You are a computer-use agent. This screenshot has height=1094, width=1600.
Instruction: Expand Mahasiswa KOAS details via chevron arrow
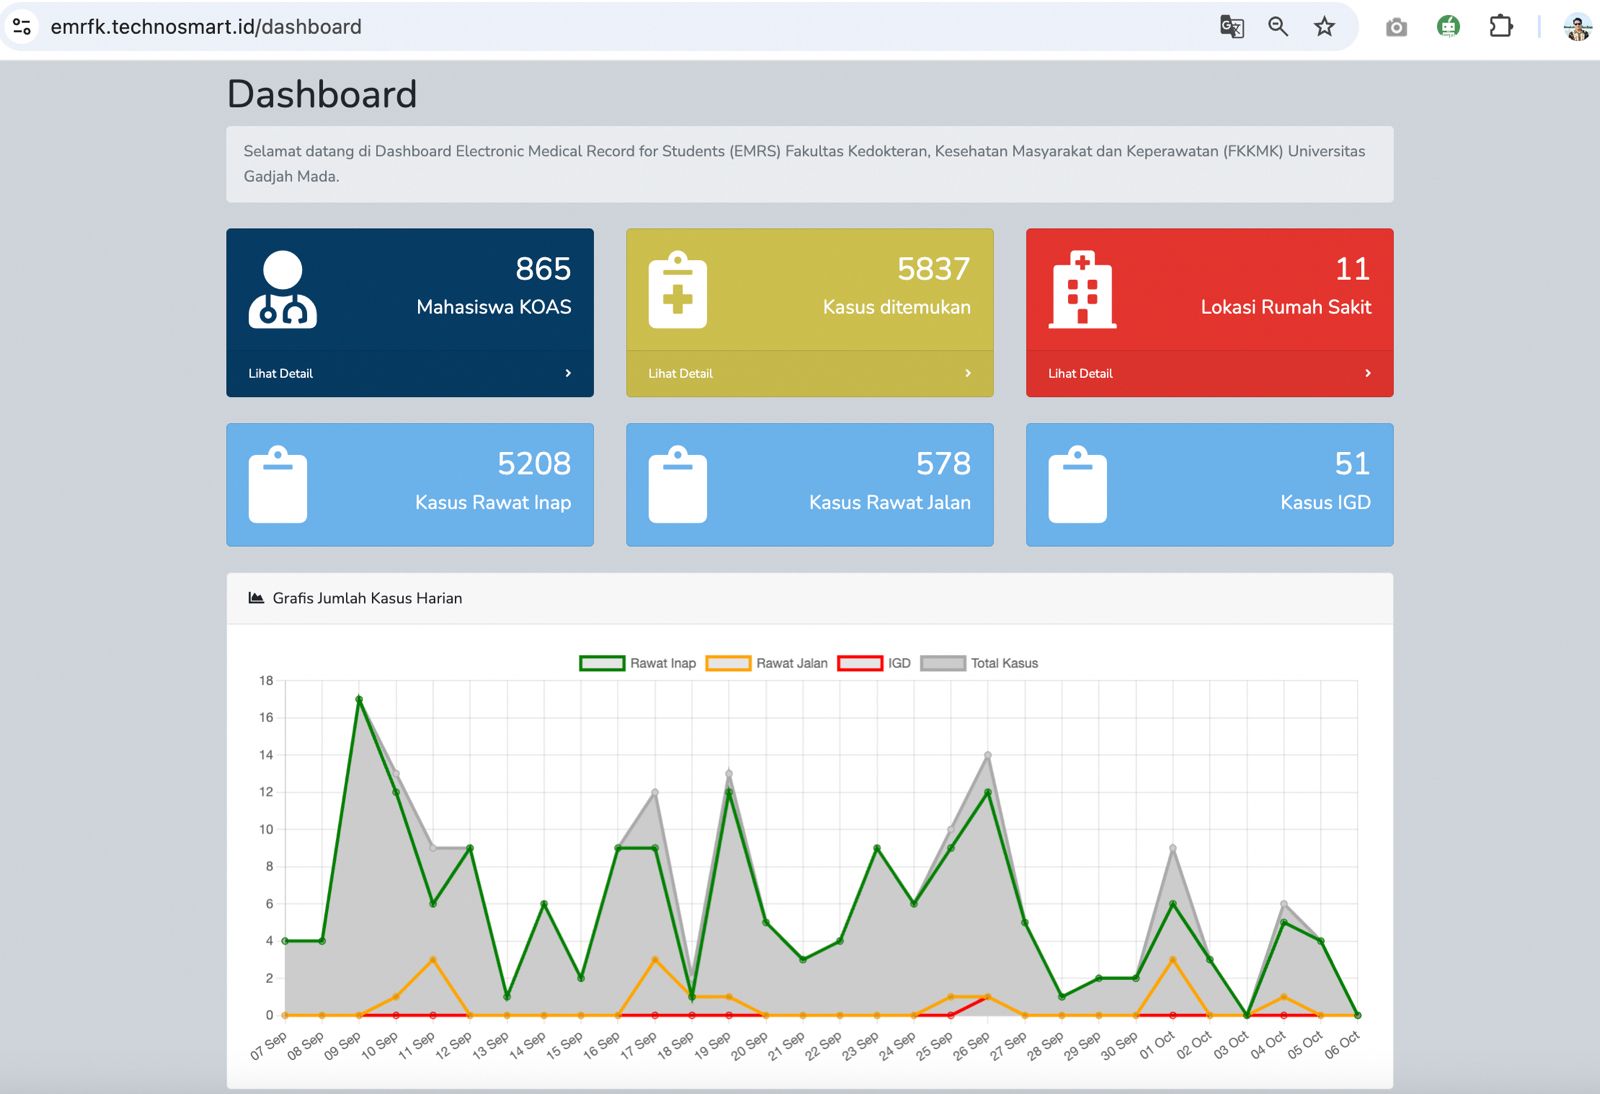click(x=568, y=373)
